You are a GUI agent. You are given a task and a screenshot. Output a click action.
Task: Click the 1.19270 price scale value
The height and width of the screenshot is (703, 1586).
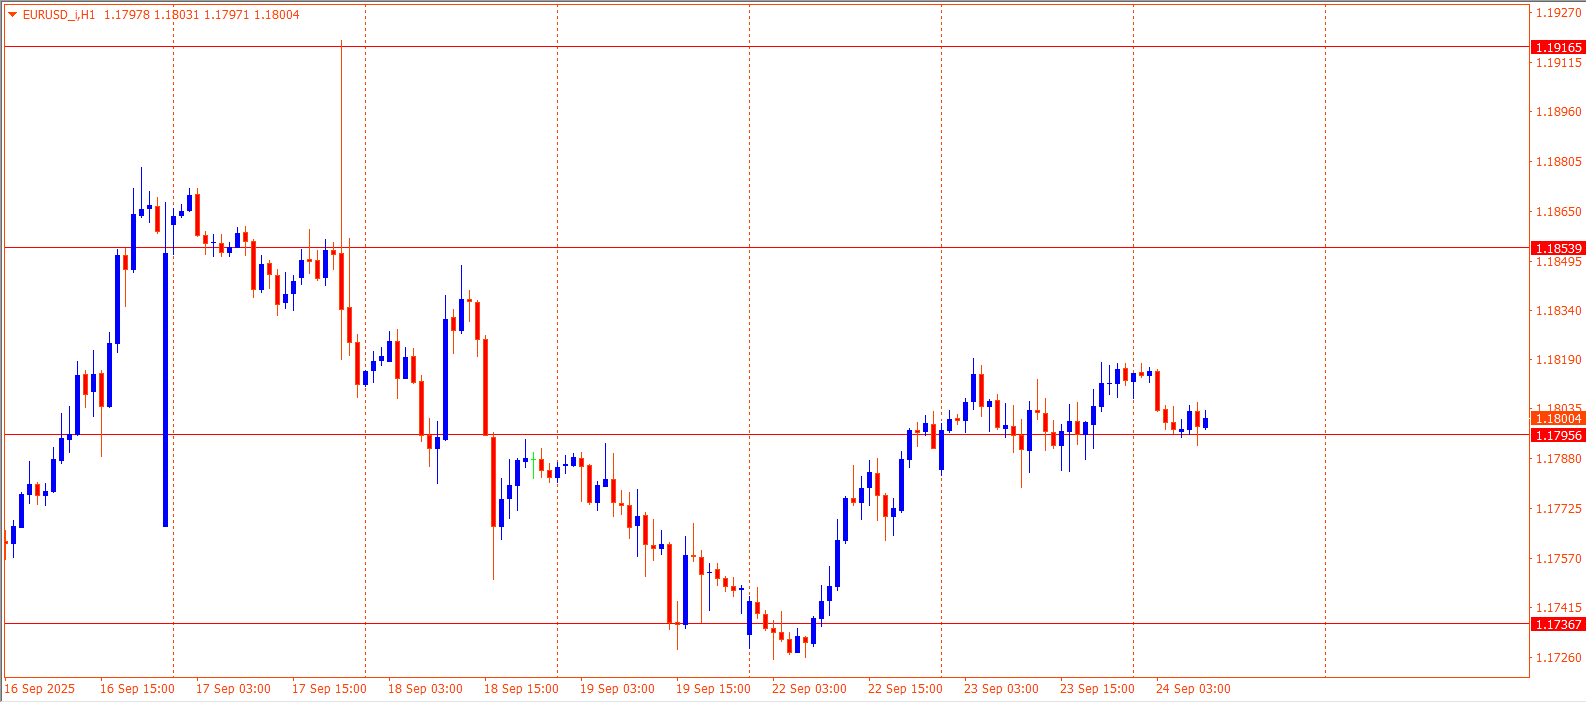[1558, 13]
